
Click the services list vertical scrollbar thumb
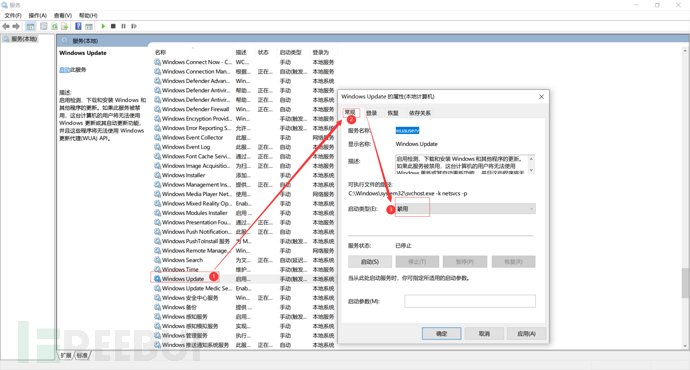tap(686, 282)
